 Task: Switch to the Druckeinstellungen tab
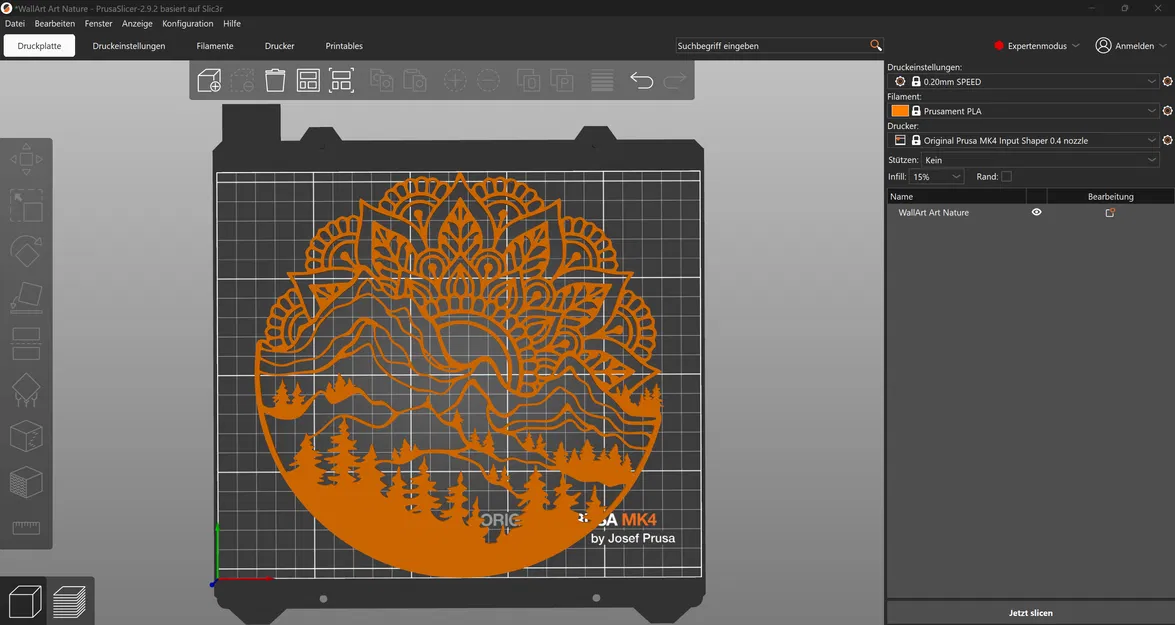[129, 46]
